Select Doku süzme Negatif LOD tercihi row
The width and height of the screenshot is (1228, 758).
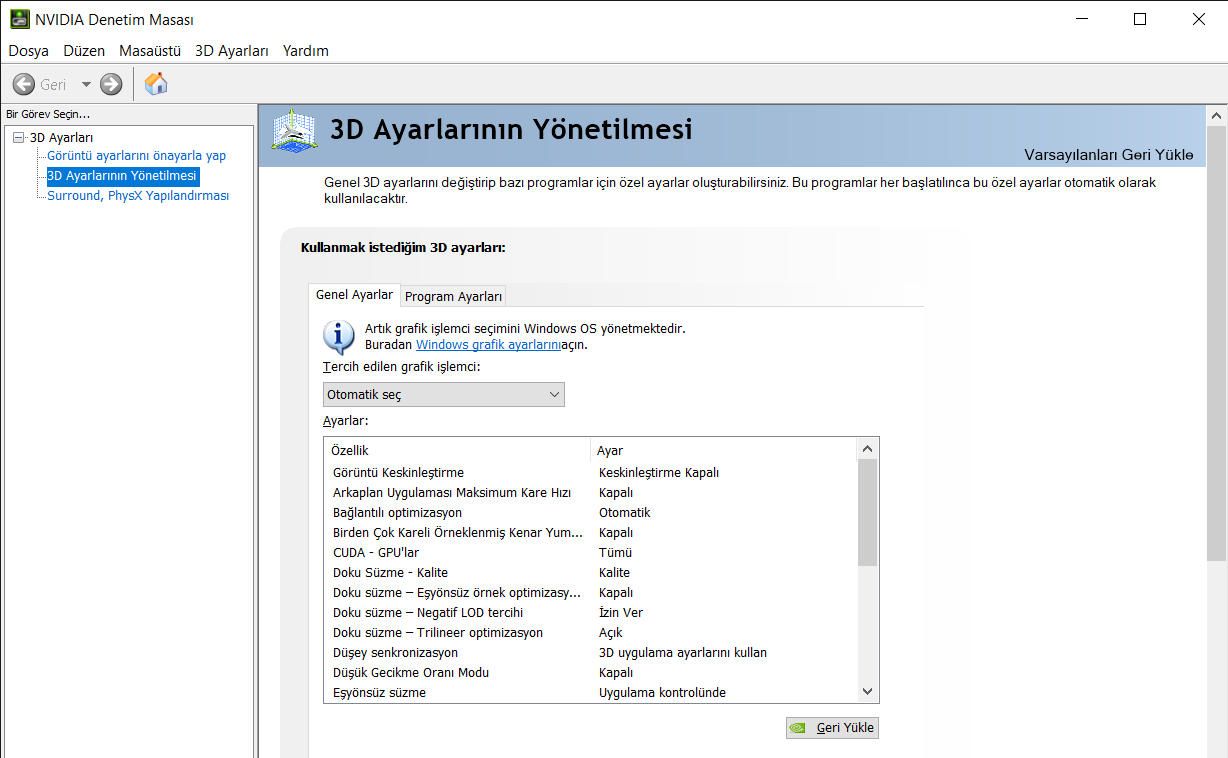[x=591, y=612]
